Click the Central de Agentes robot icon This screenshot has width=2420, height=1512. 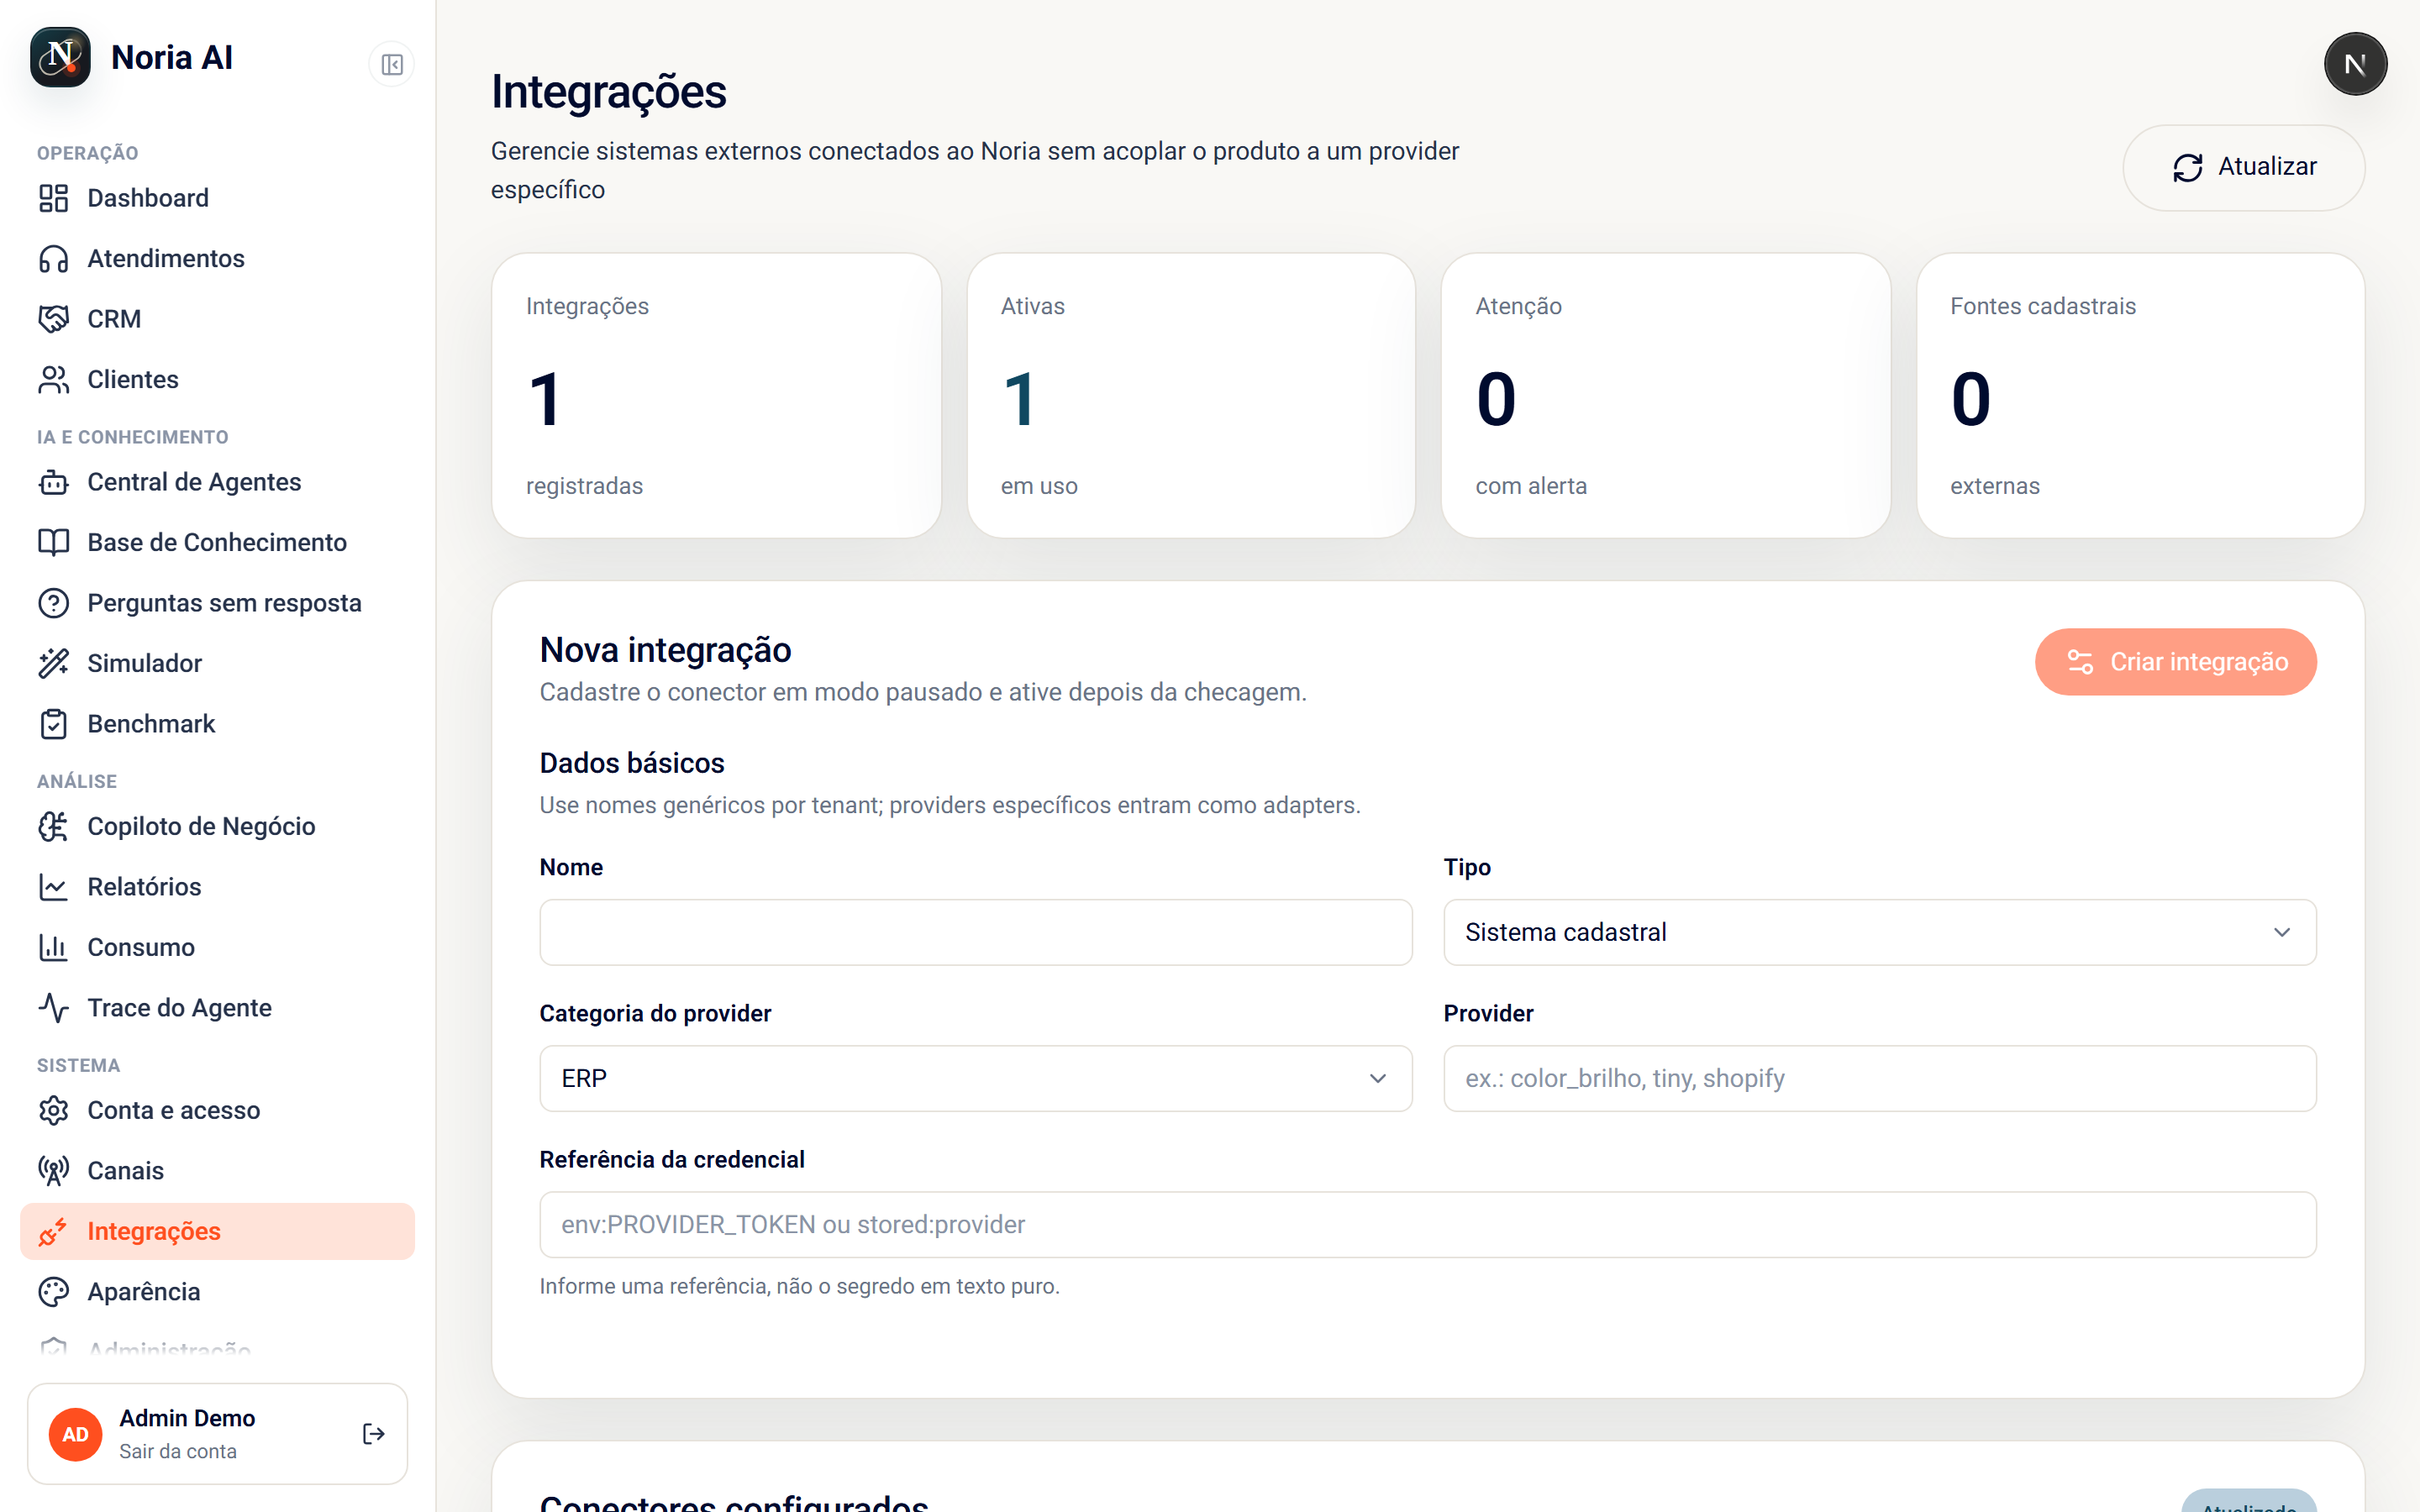[x=54, y=482]
